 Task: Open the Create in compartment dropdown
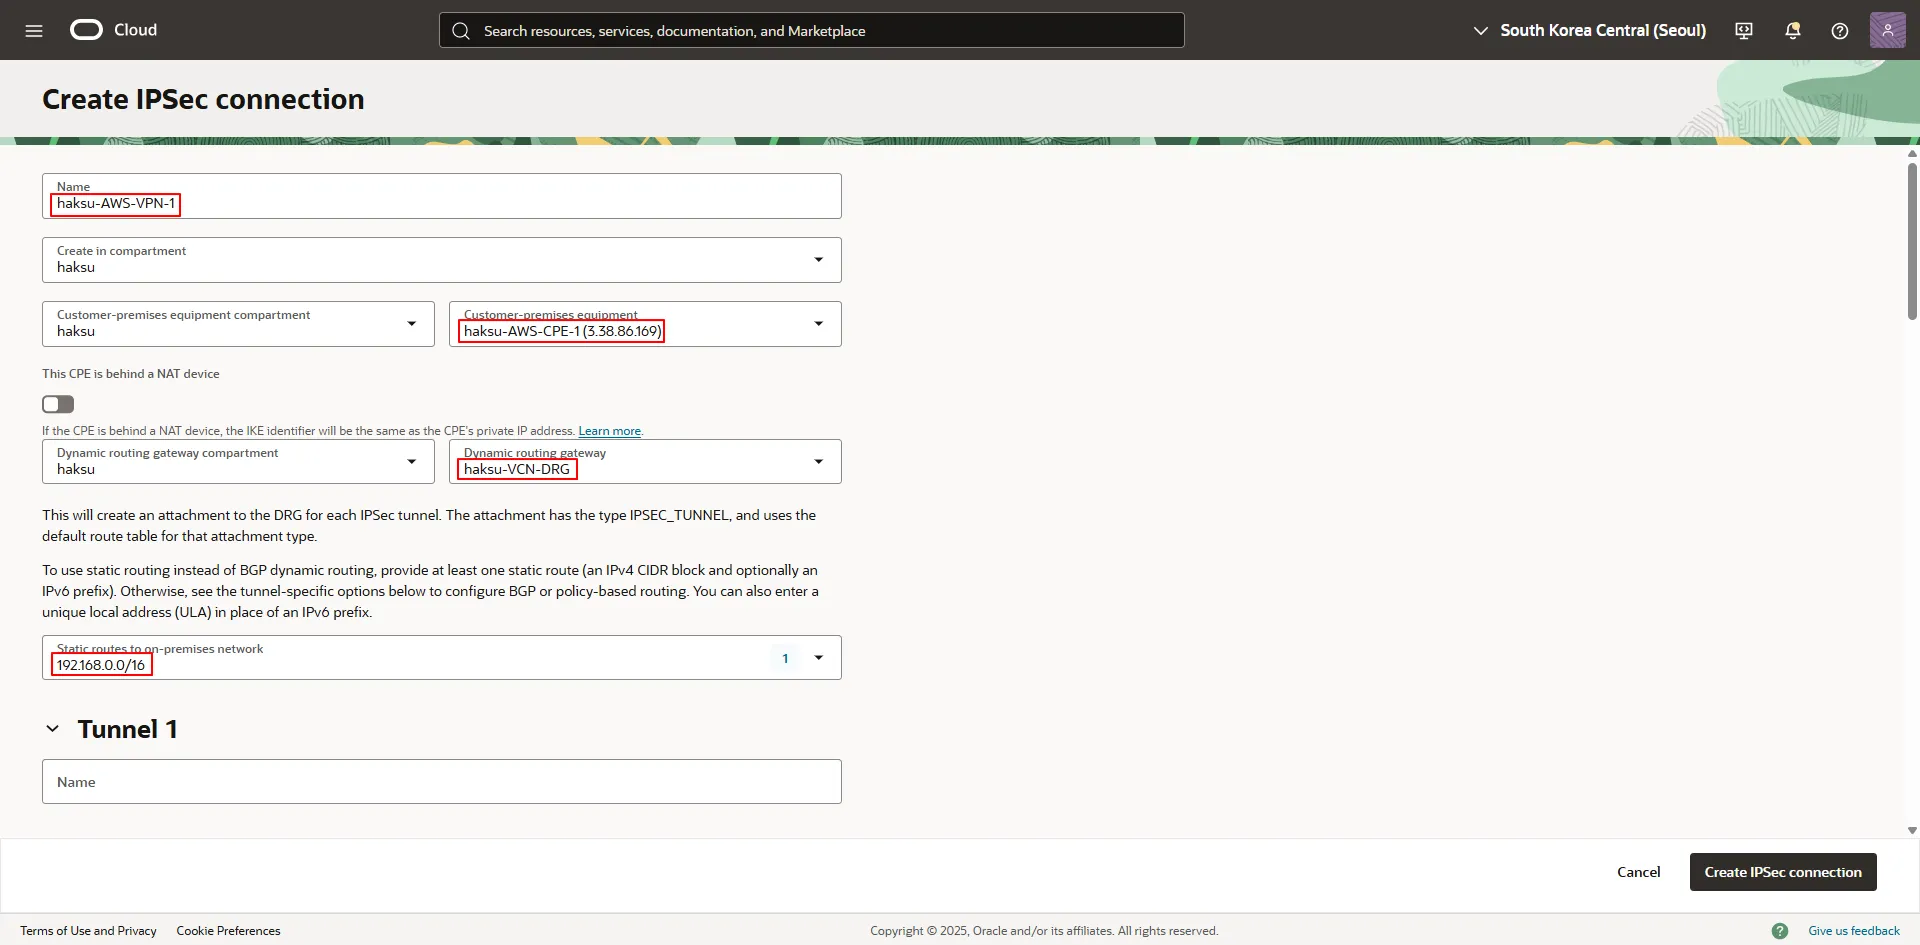pyautogui.click(x=442, y=260)
